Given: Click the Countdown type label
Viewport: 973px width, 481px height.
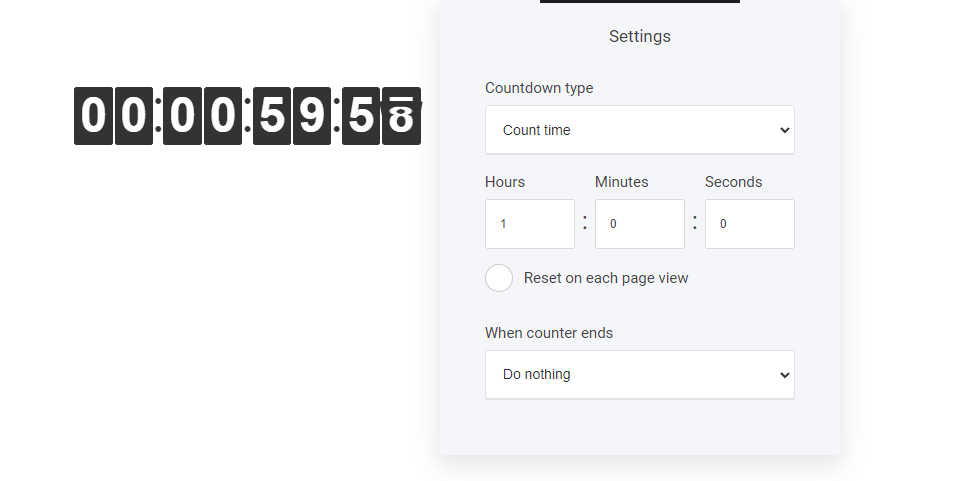Looking at the screenshot, I should 539,88.
